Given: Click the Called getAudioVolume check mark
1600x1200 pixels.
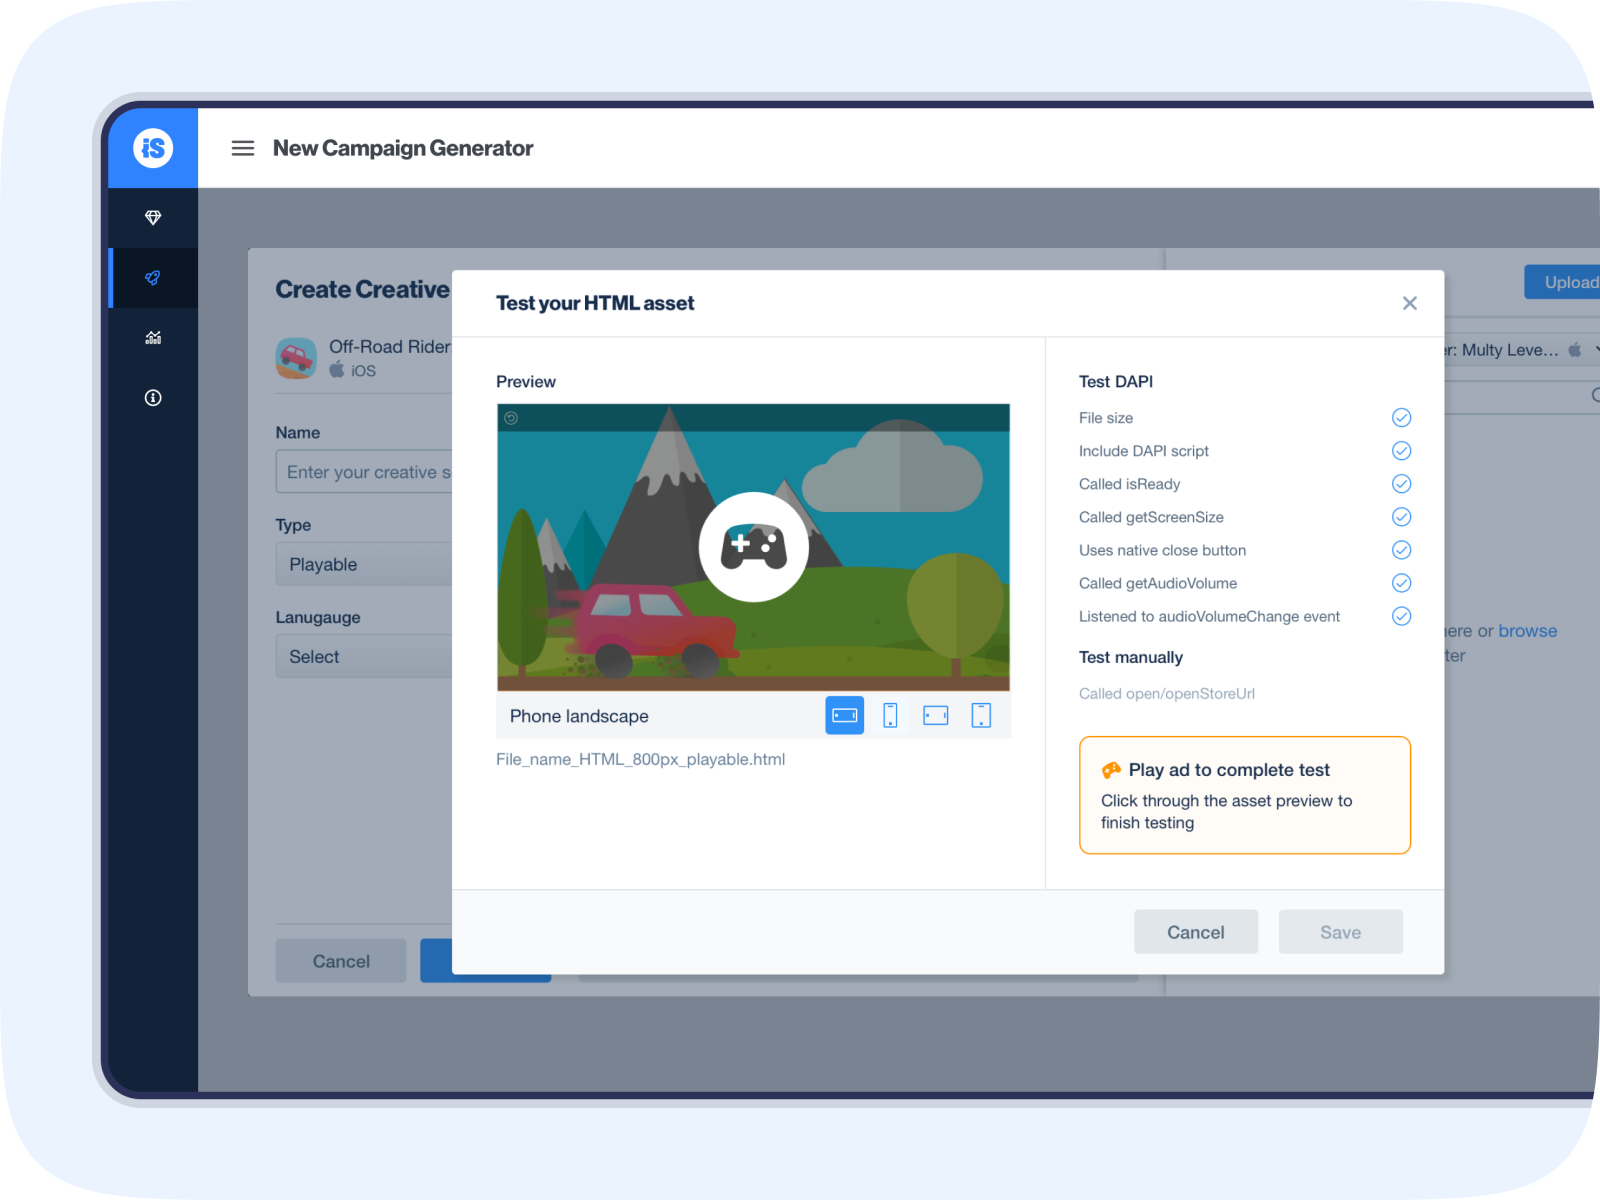Looking at the screenshot, I should click(1402, 583).
